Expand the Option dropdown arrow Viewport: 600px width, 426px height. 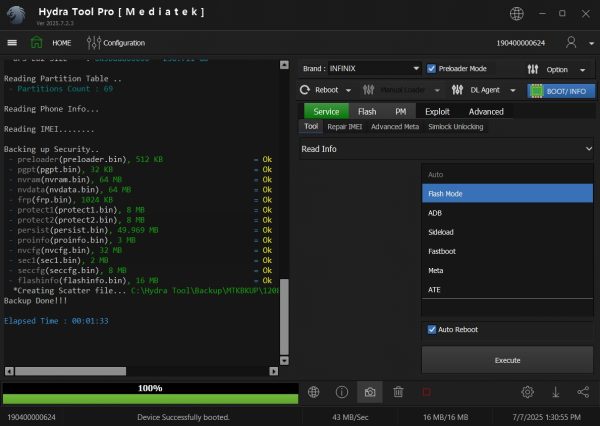(582, 70)
